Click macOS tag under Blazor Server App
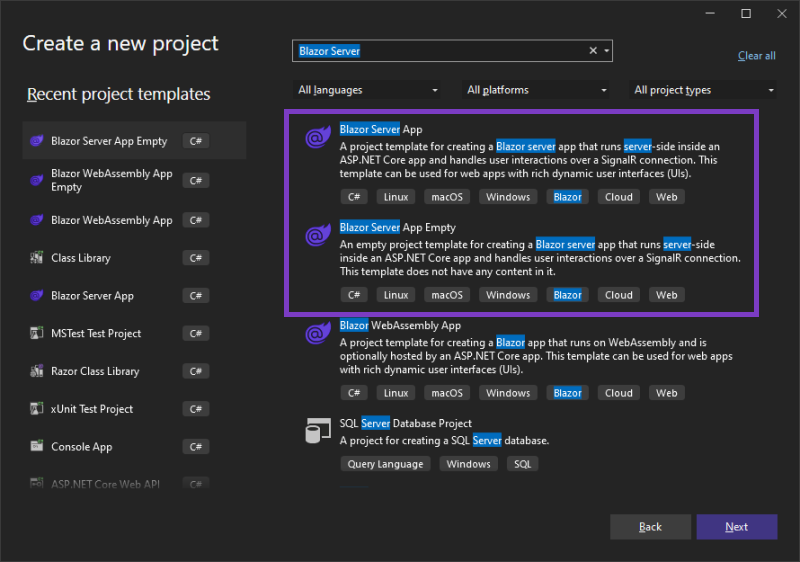Image resolution: width=800 pixels, height=562 pixels. tap(447, 197)
